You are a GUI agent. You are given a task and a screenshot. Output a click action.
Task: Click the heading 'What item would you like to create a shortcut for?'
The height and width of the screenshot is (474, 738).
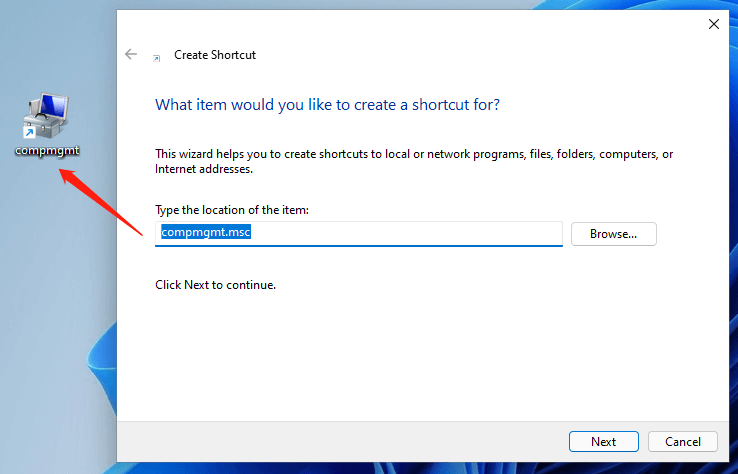pos(327,104)
